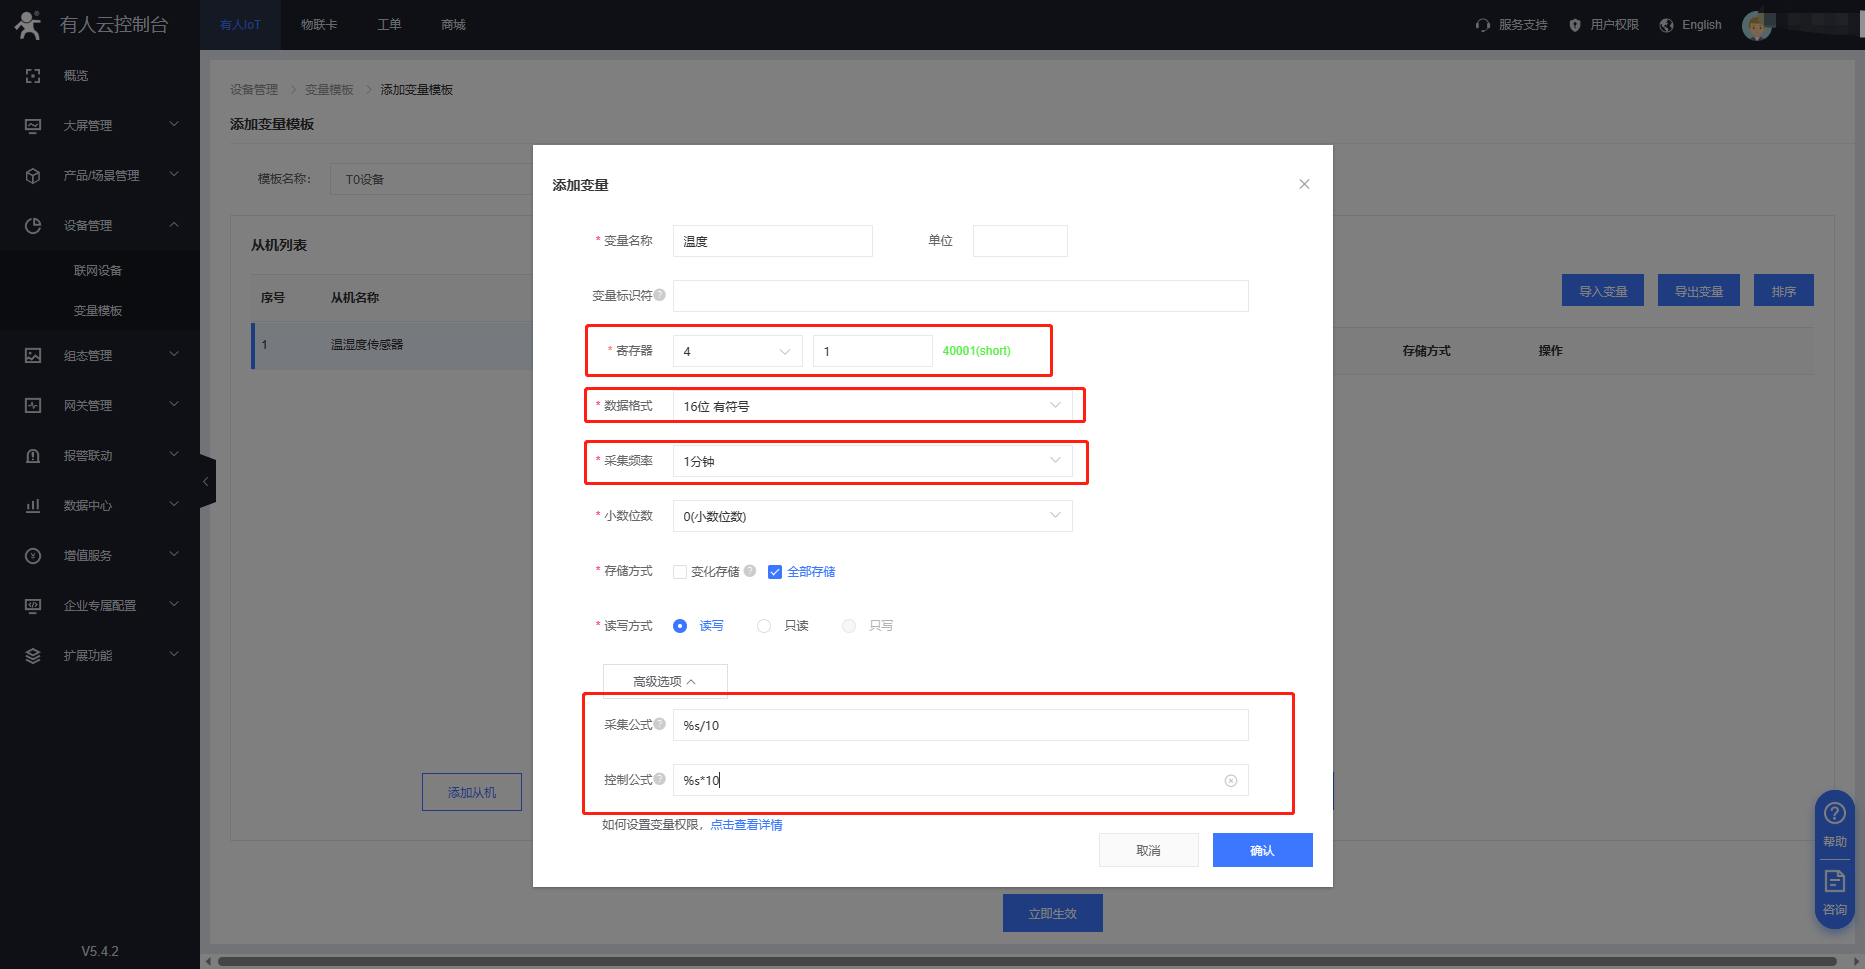Enable the 变化存储 checkbox
The width and height of the screenshot is (1865, 969).
[x=680, y=572]
